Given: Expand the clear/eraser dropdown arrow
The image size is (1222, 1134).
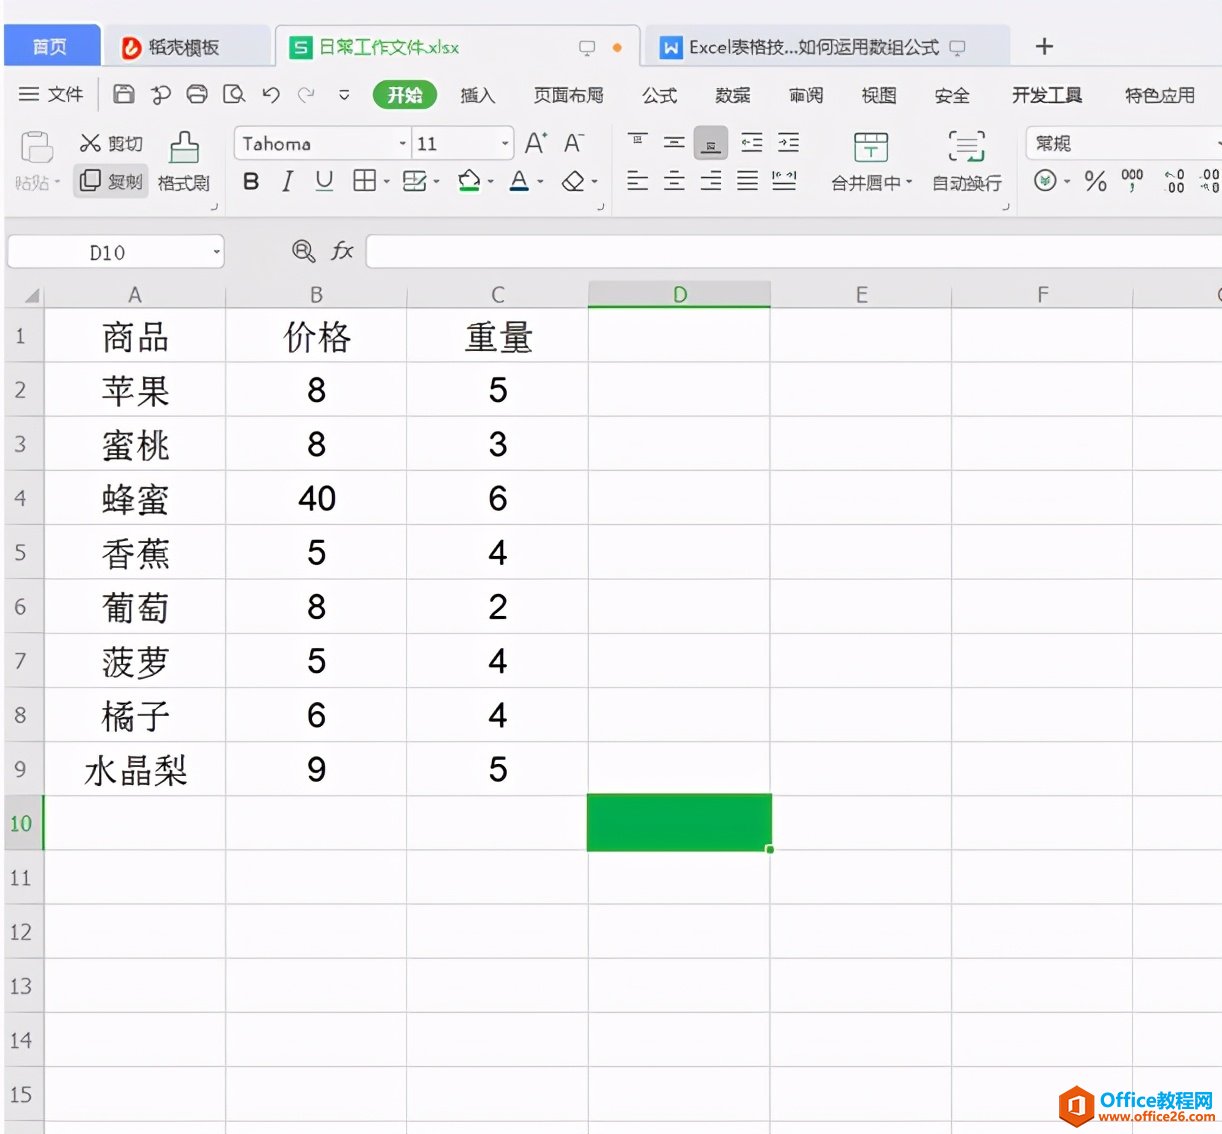Looking at the screenshot, I should pyautogui.click(x=595, y=182).
